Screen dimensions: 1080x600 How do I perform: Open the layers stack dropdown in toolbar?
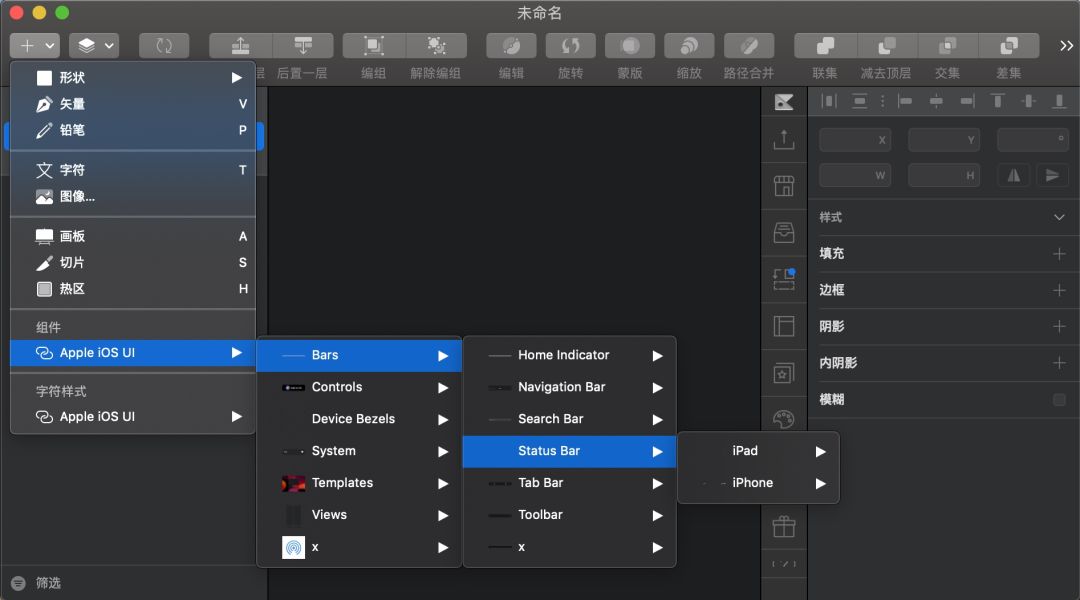94,45
